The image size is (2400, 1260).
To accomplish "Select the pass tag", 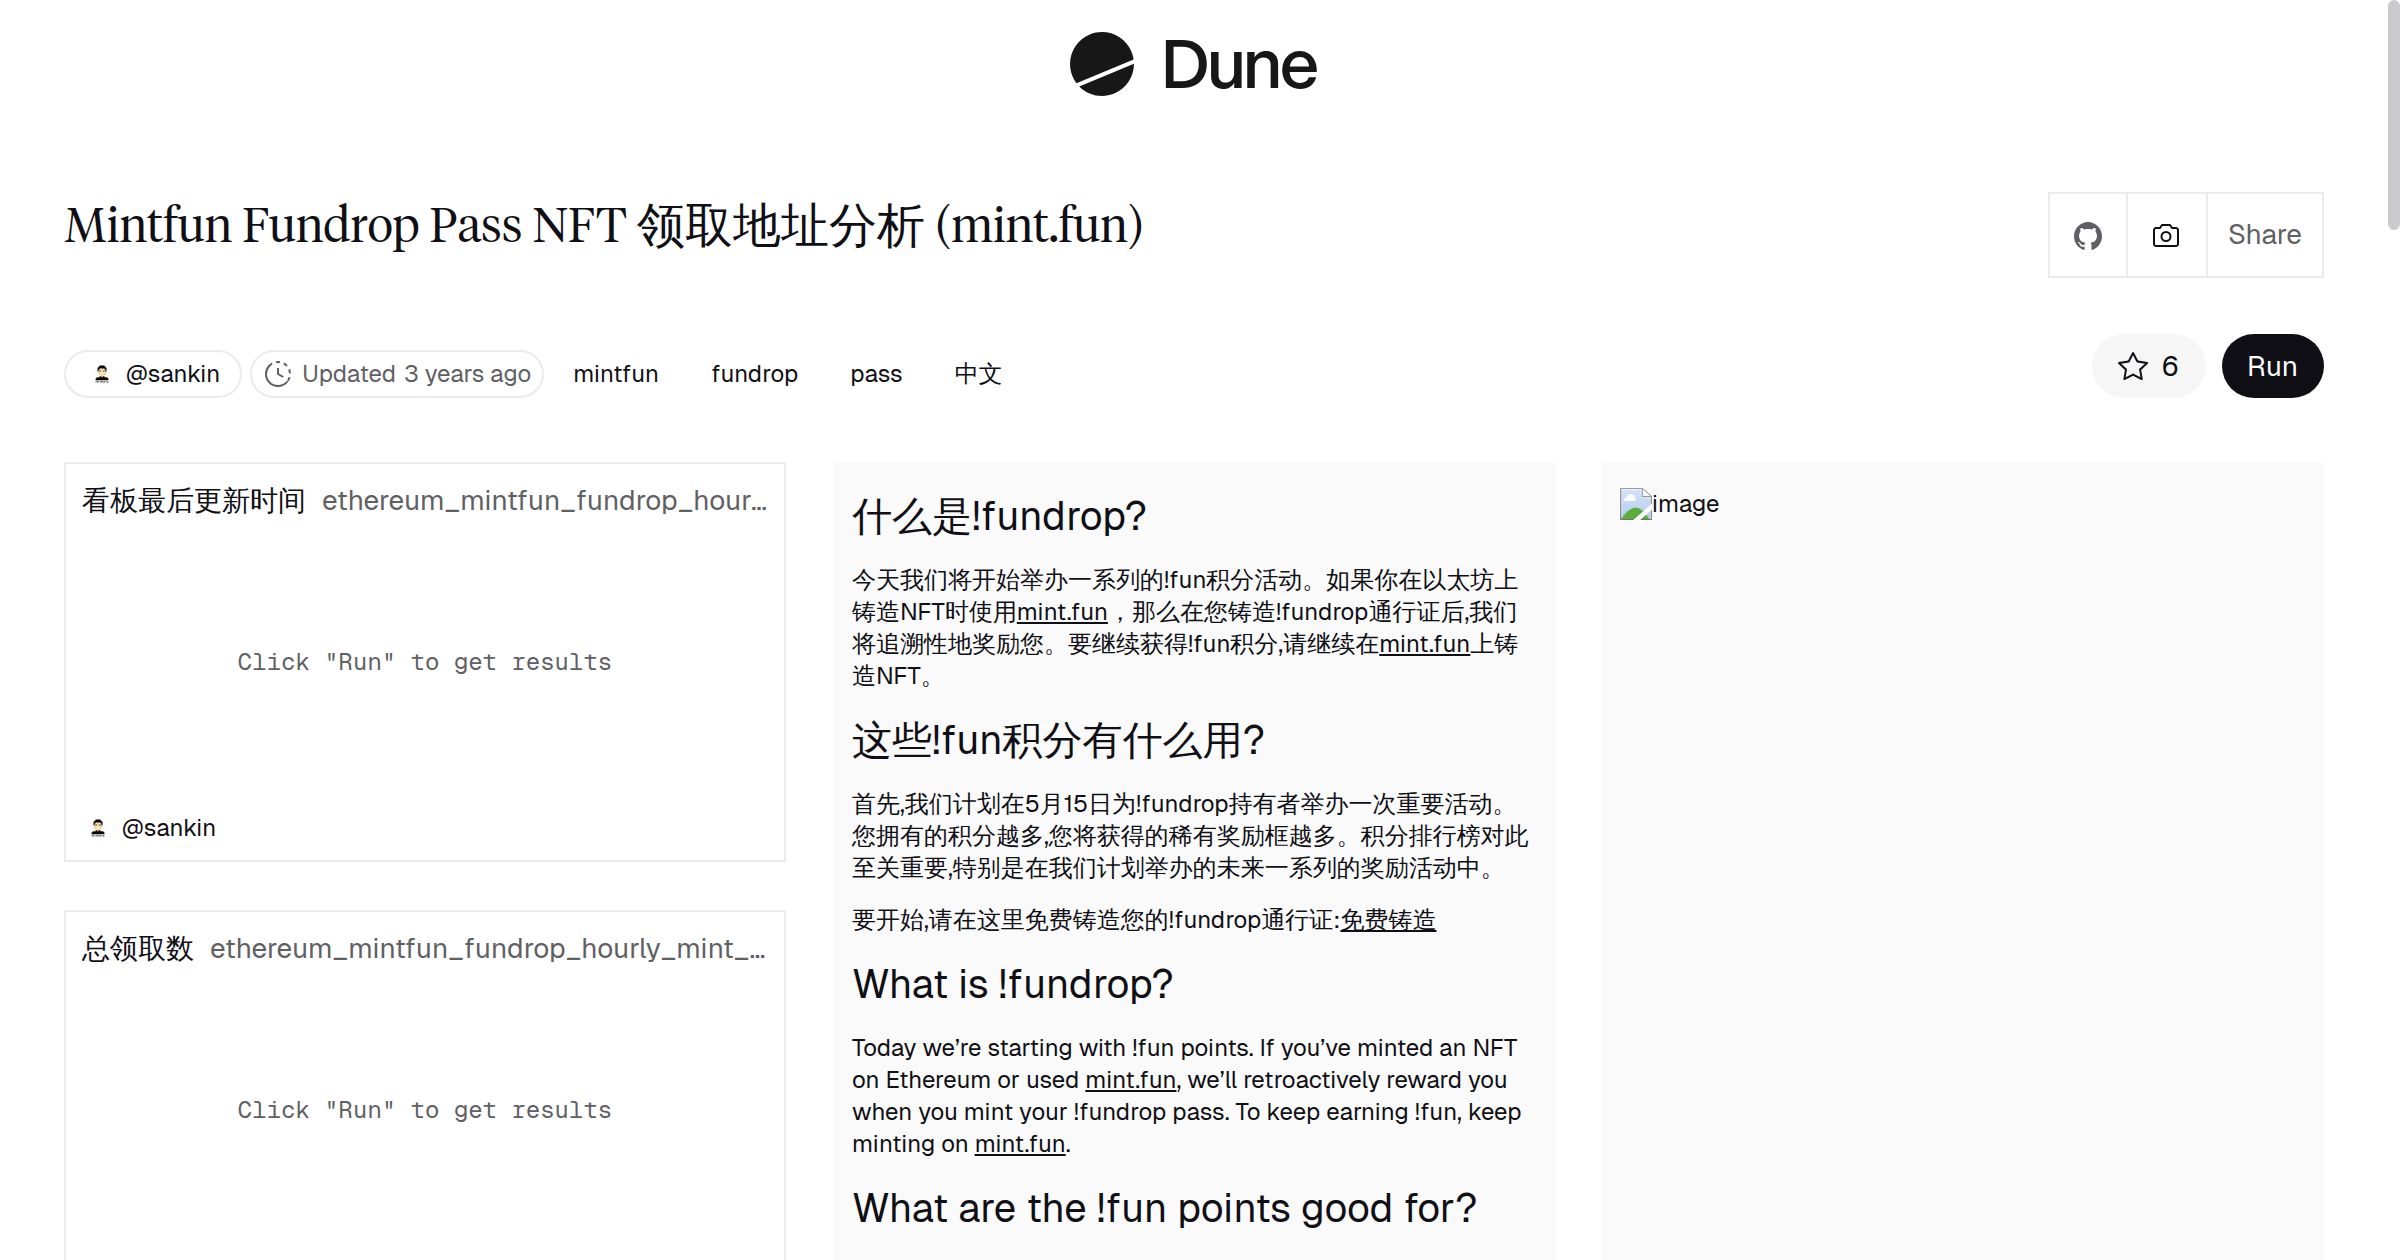I will [876, 373].
